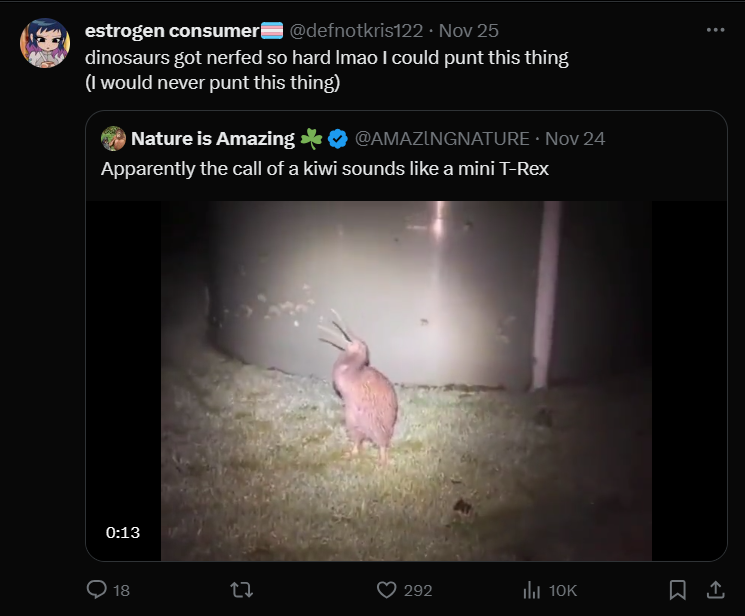Open the share tweet icon
This screenshot has height=616, width=745.
click(x=715, y=590)
